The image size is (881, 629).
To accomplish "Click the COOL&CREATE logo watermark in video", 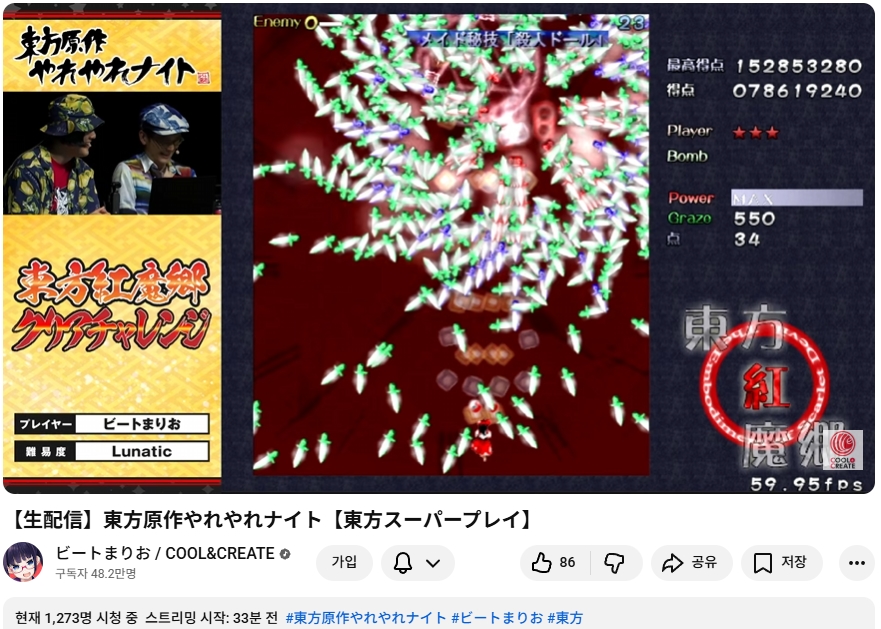I will point(843,450).
